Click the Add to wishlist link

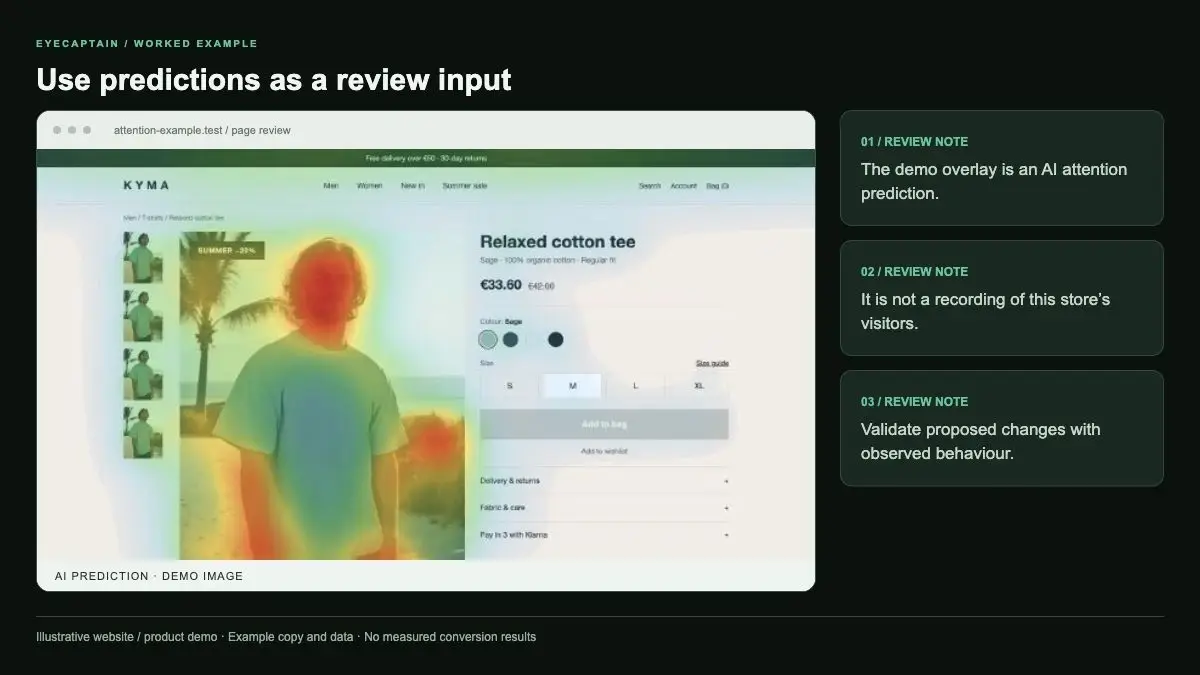[604, 451]
